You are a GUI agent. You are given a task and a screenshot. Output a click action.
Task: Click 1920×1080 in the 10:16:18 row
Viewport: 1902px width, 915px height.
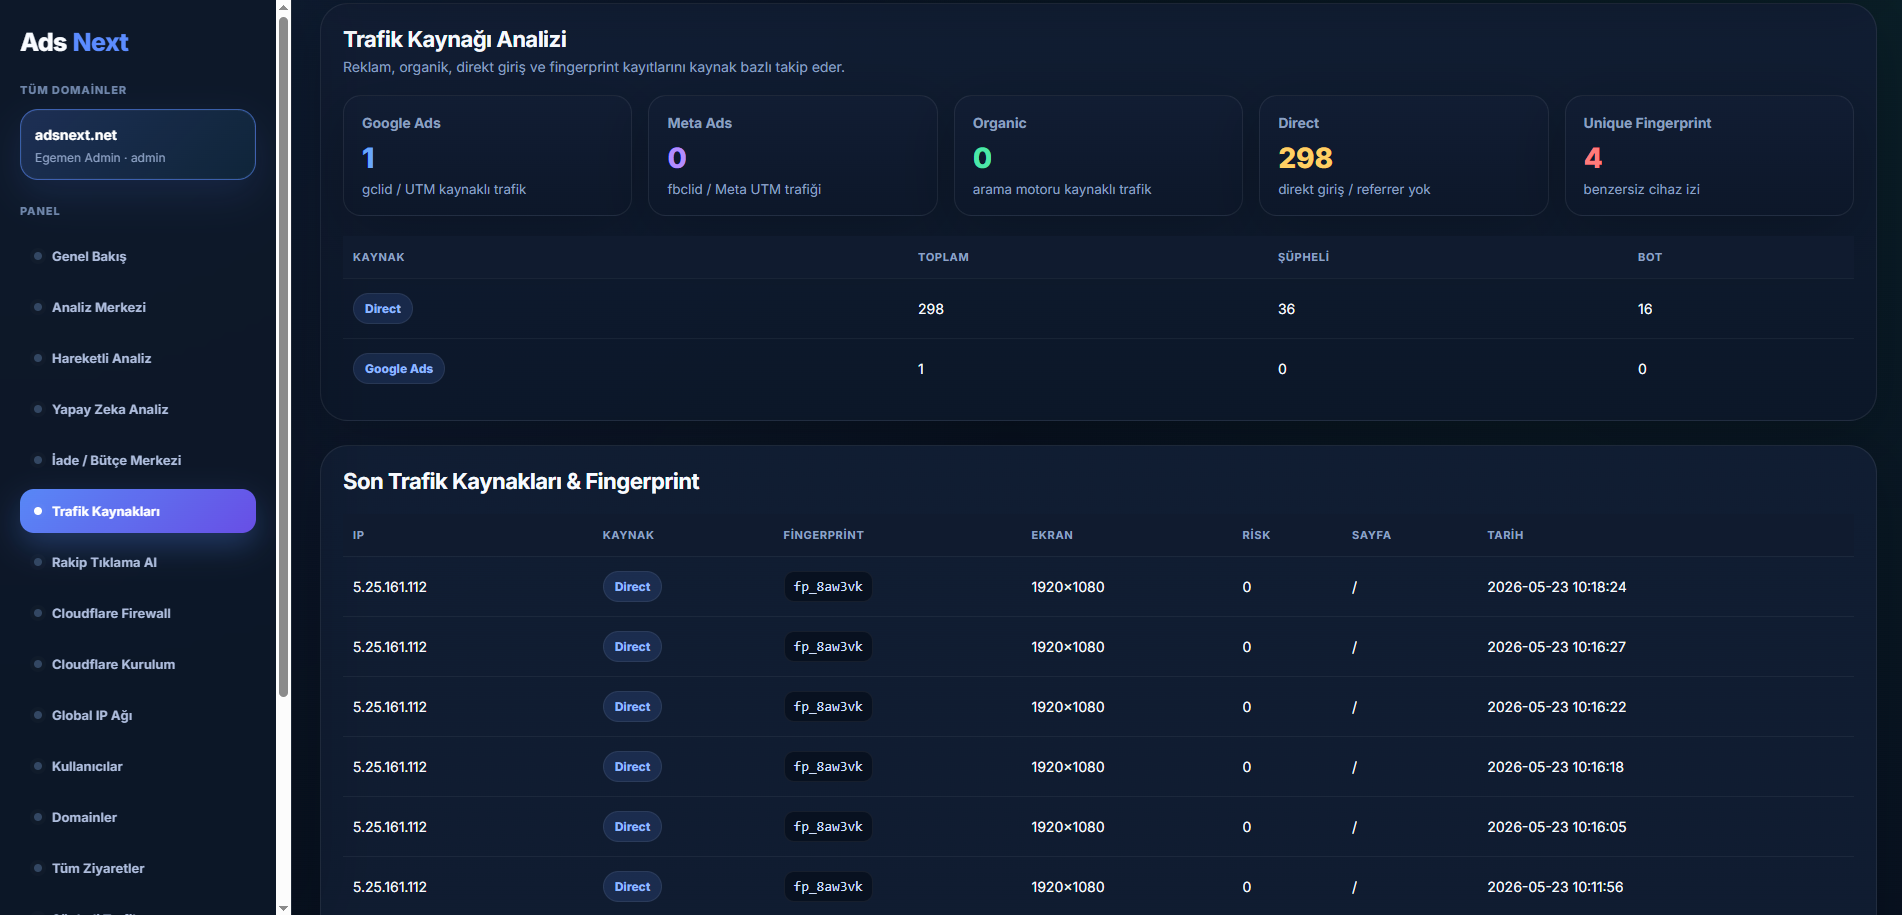[1068, 767]
